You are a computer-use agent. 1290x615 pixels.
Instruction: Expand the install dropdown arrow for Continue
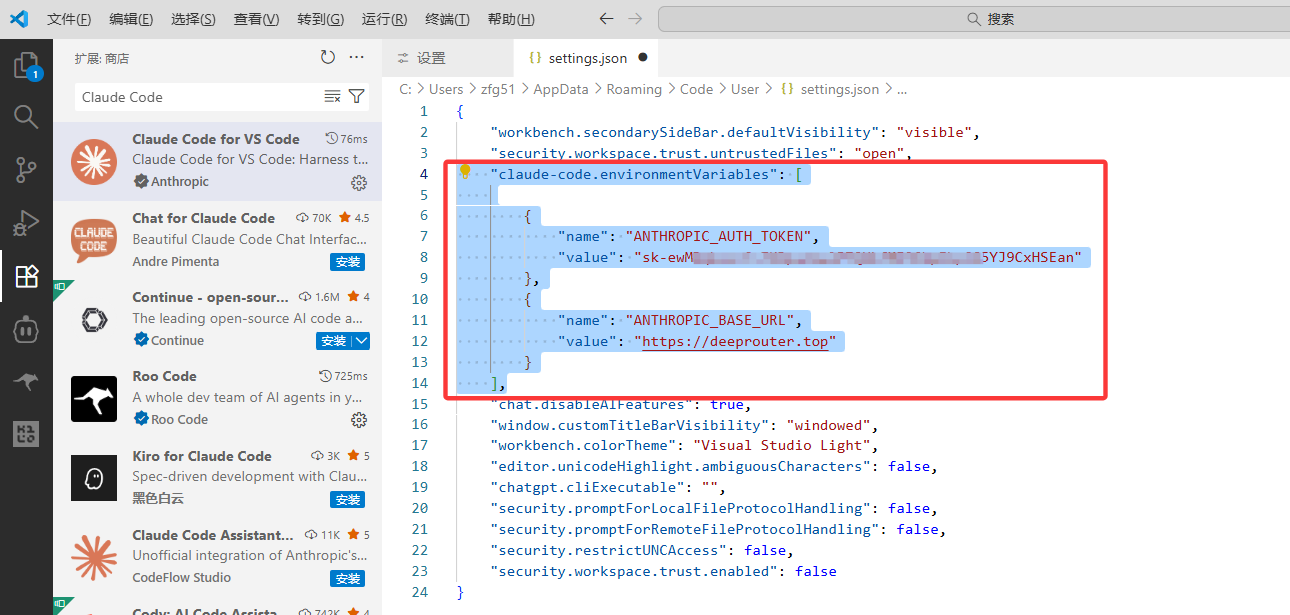click(x=362, y=341)
